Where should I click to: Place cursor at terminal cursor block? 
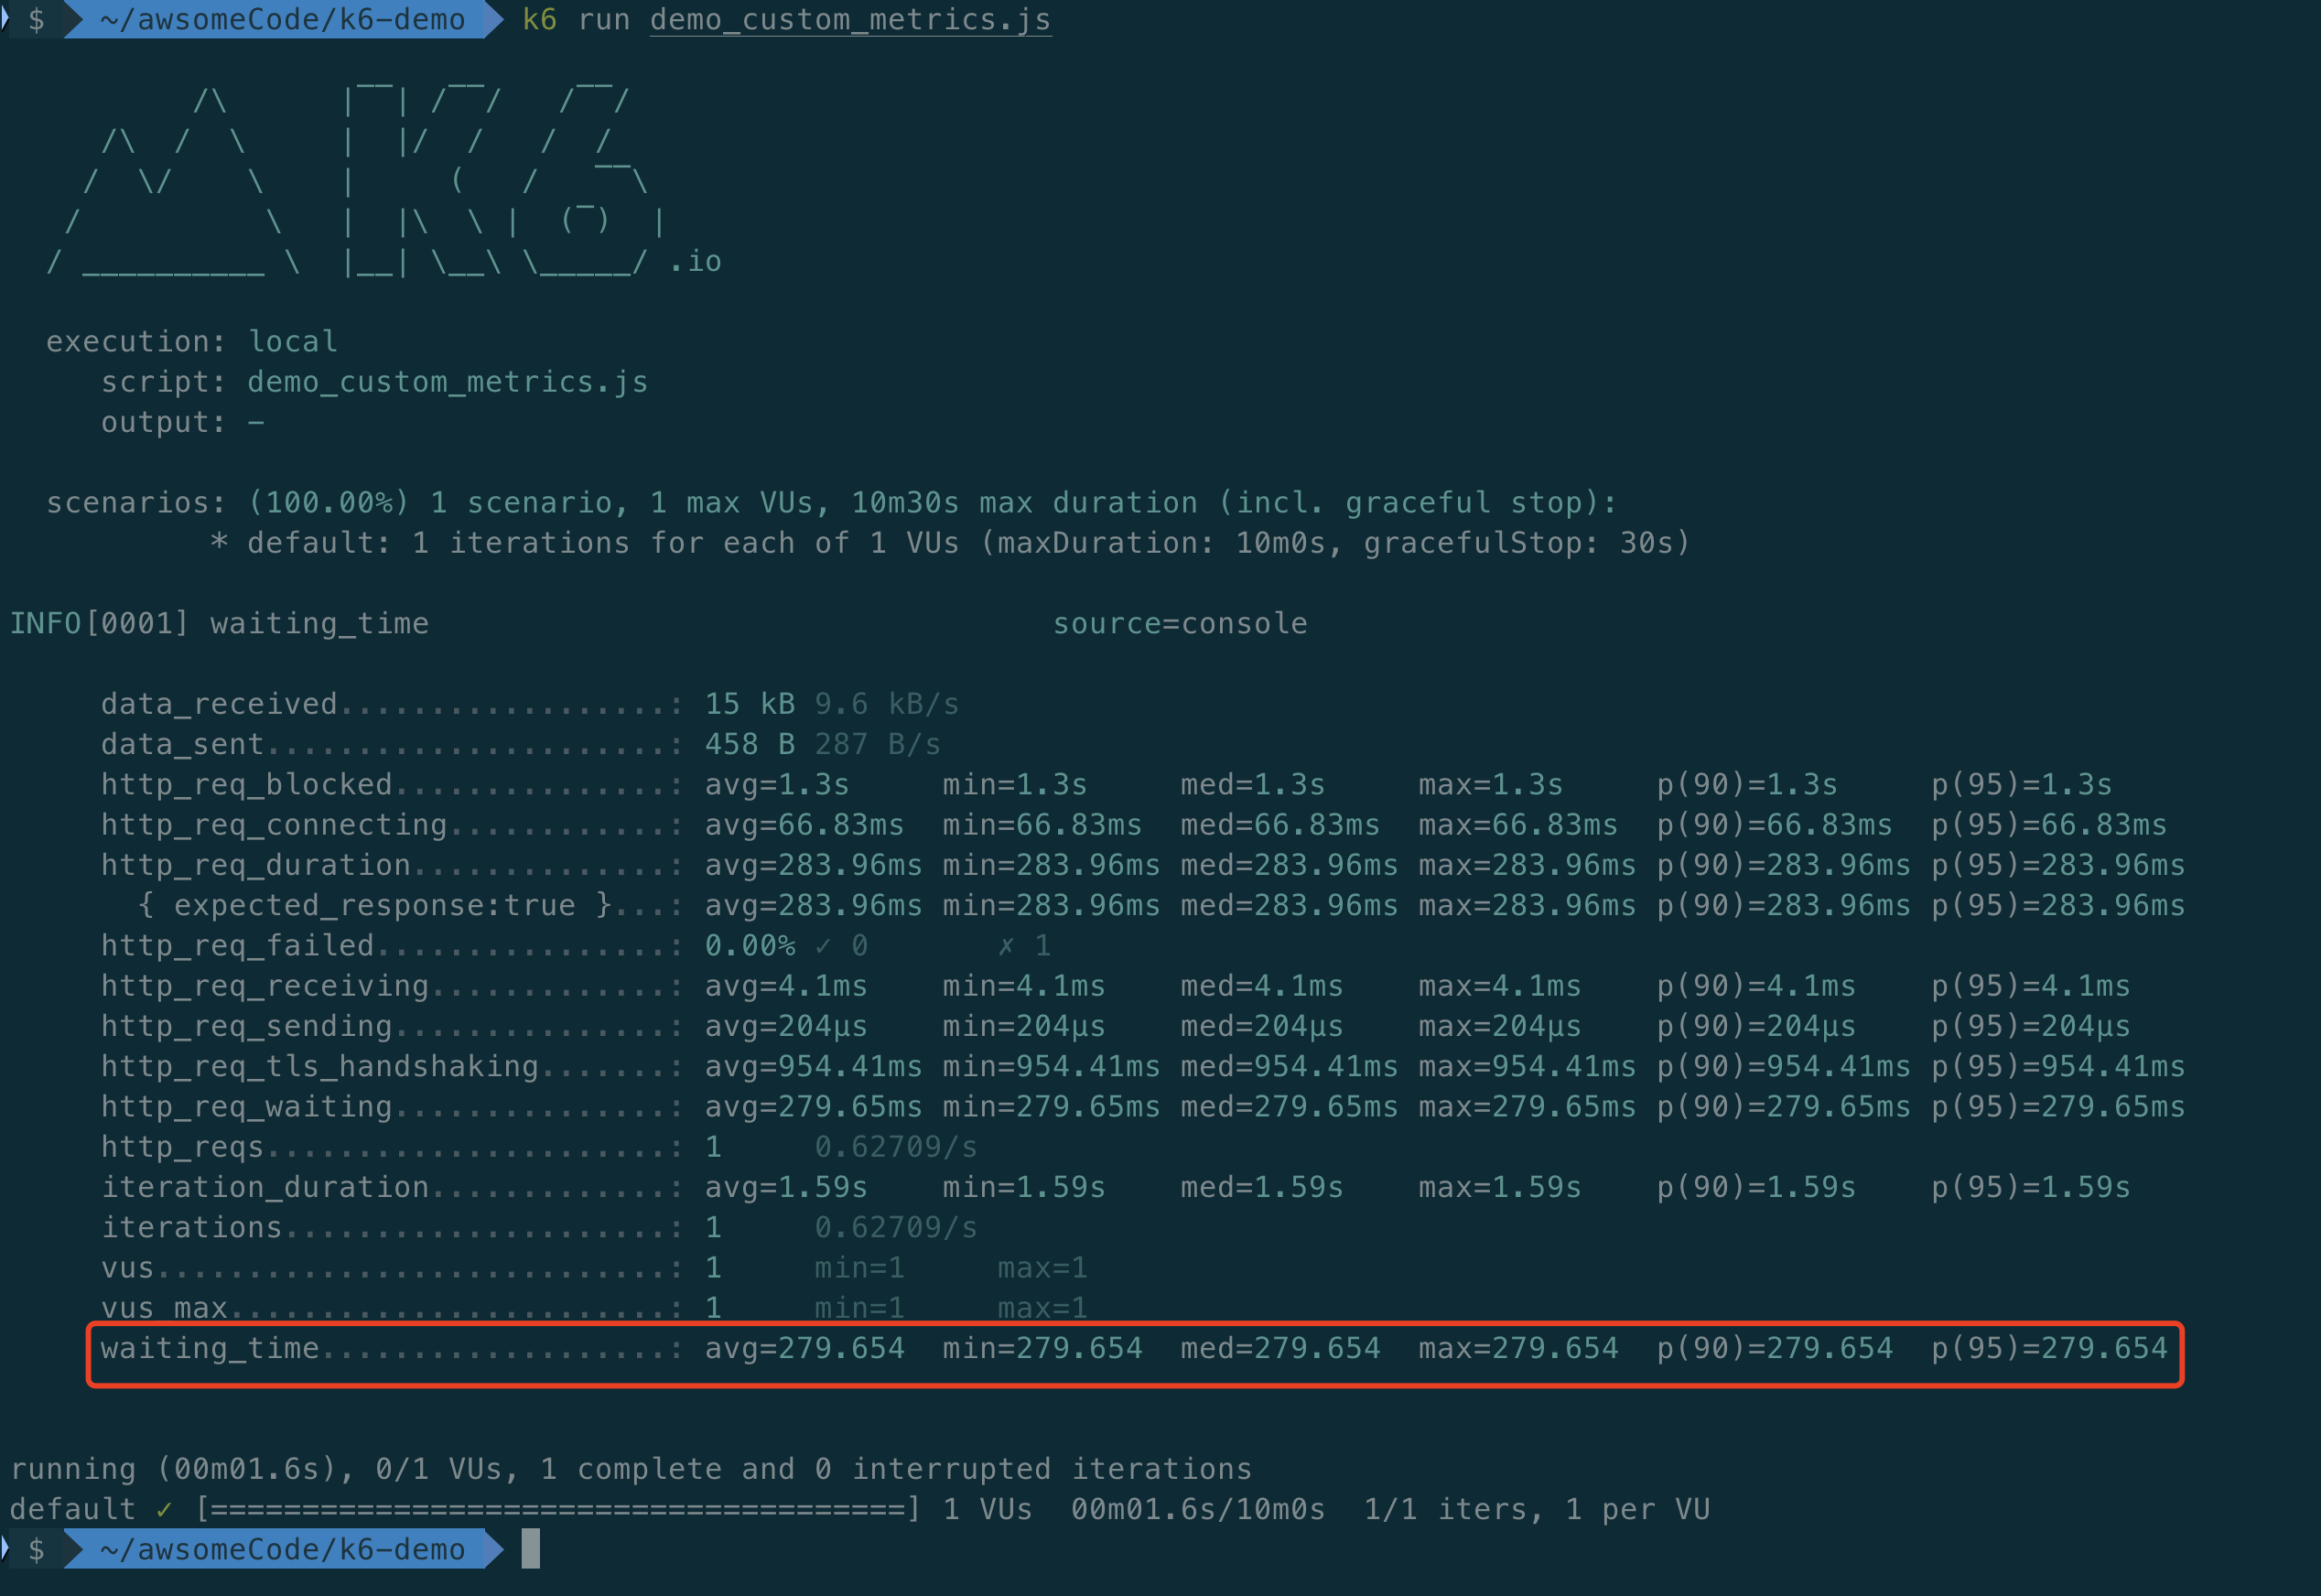point(531,1549)
